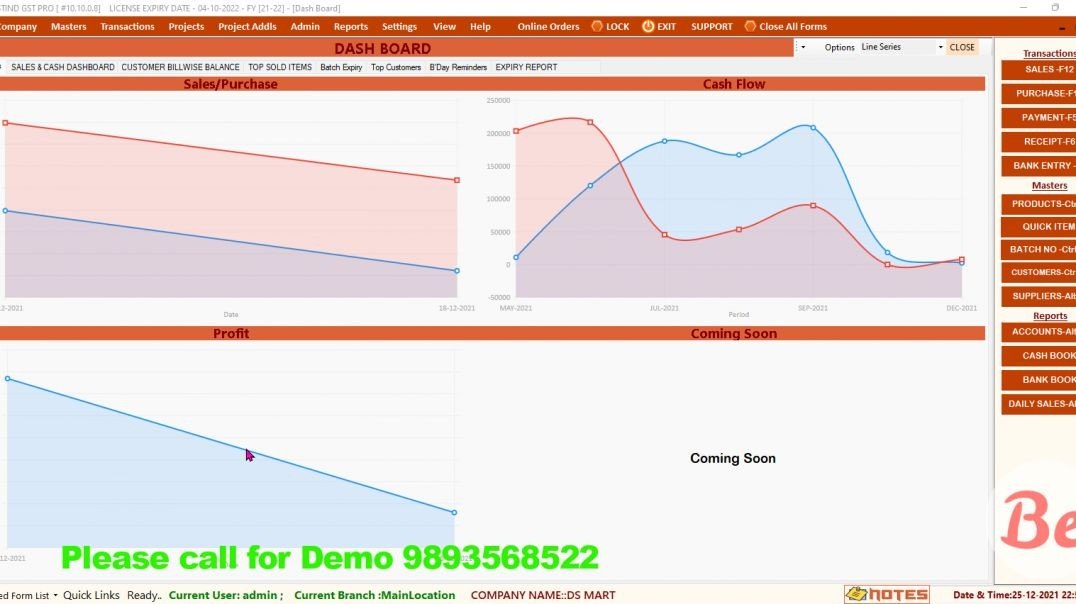
Task: Open the Settings menu
Action: 399,26
